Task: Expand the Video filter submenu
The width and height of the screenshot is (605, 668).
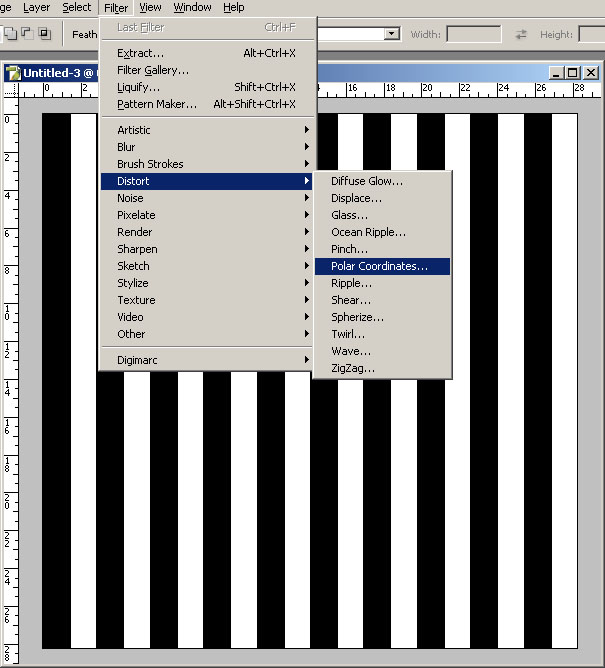Action: (x=207, y=317)
